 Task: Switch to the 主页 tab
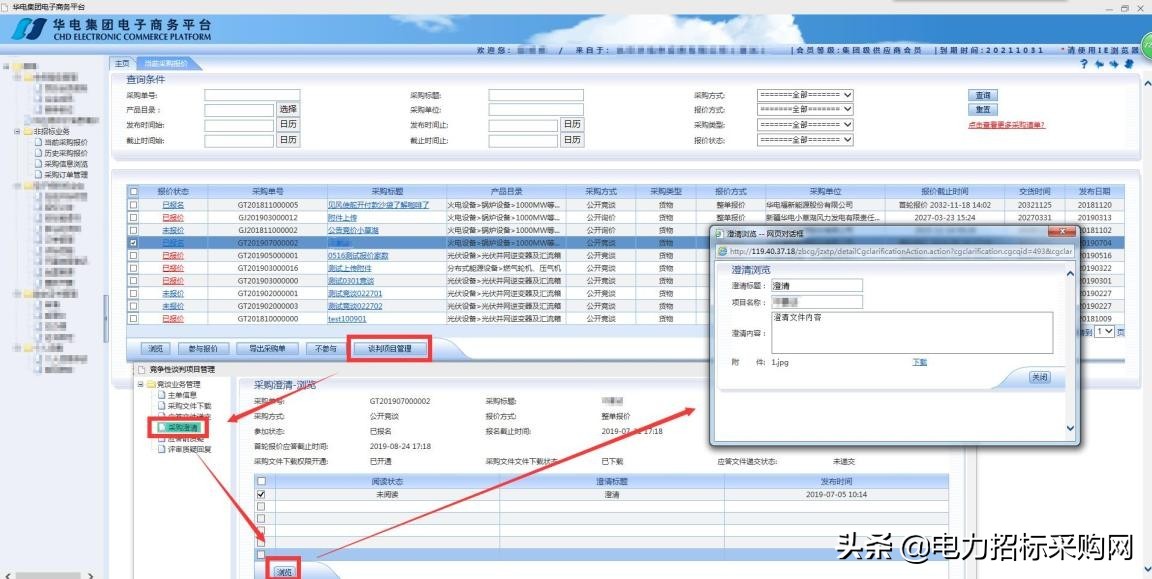click(120, 62)
